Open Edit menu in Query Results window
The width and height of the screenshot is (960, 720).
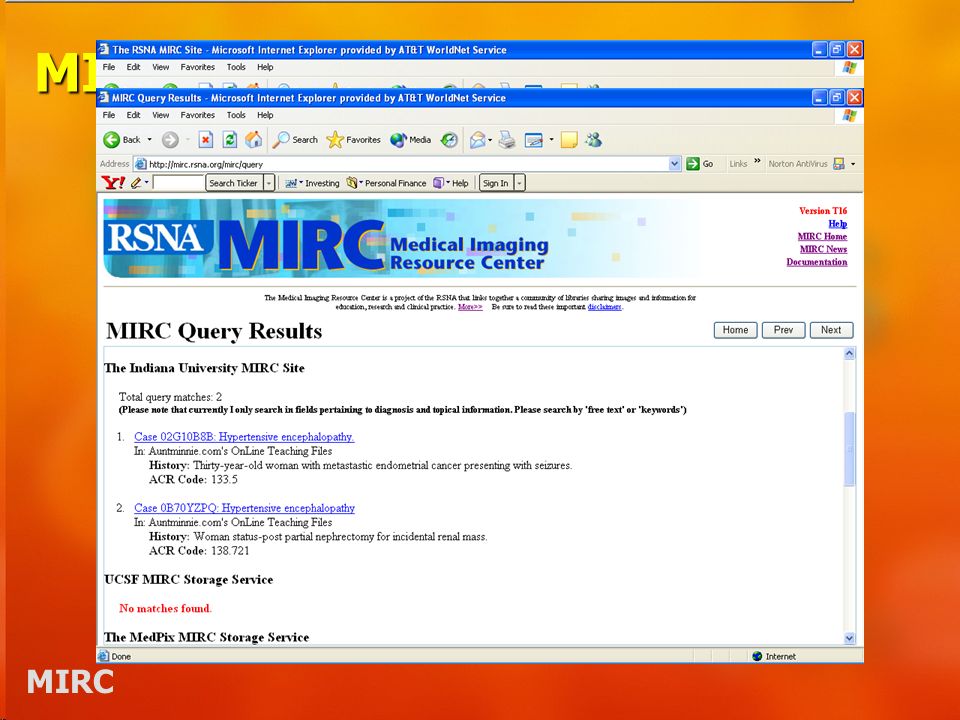tap(133, 114)
